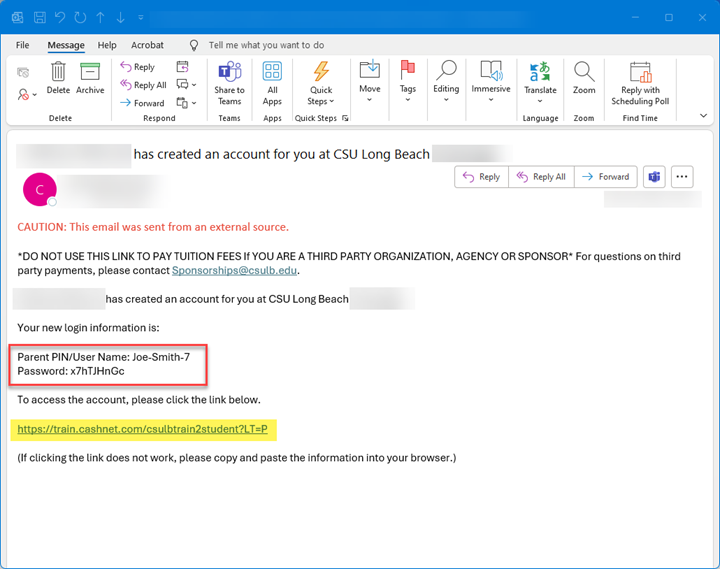This screenshot has height=569, width=720.
Task: Click the Reply with Meeting icon
Action: coord(182,67)
